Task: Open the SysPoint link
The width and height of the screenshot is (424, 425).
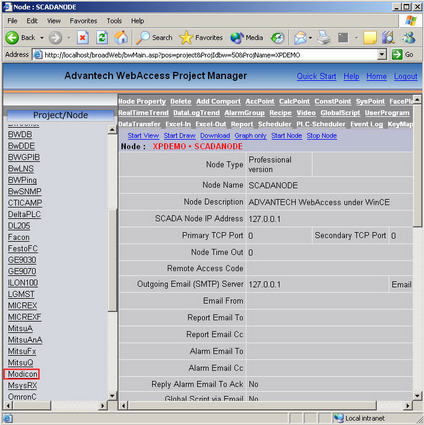Action: [x=370, y=101]
